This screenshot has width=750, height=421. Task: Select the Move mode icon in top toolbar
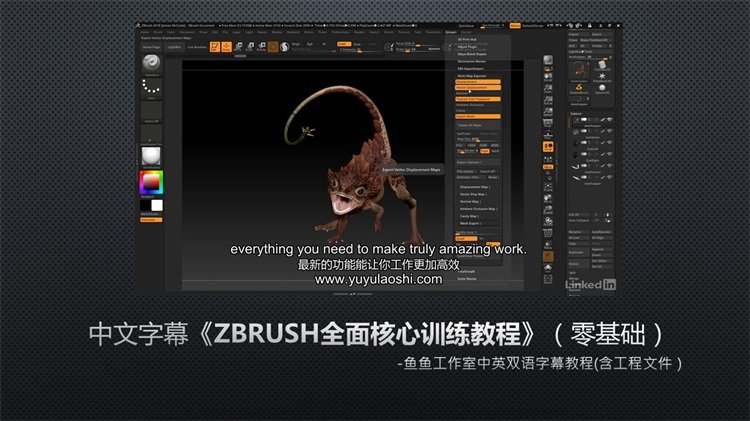point(238,46)
